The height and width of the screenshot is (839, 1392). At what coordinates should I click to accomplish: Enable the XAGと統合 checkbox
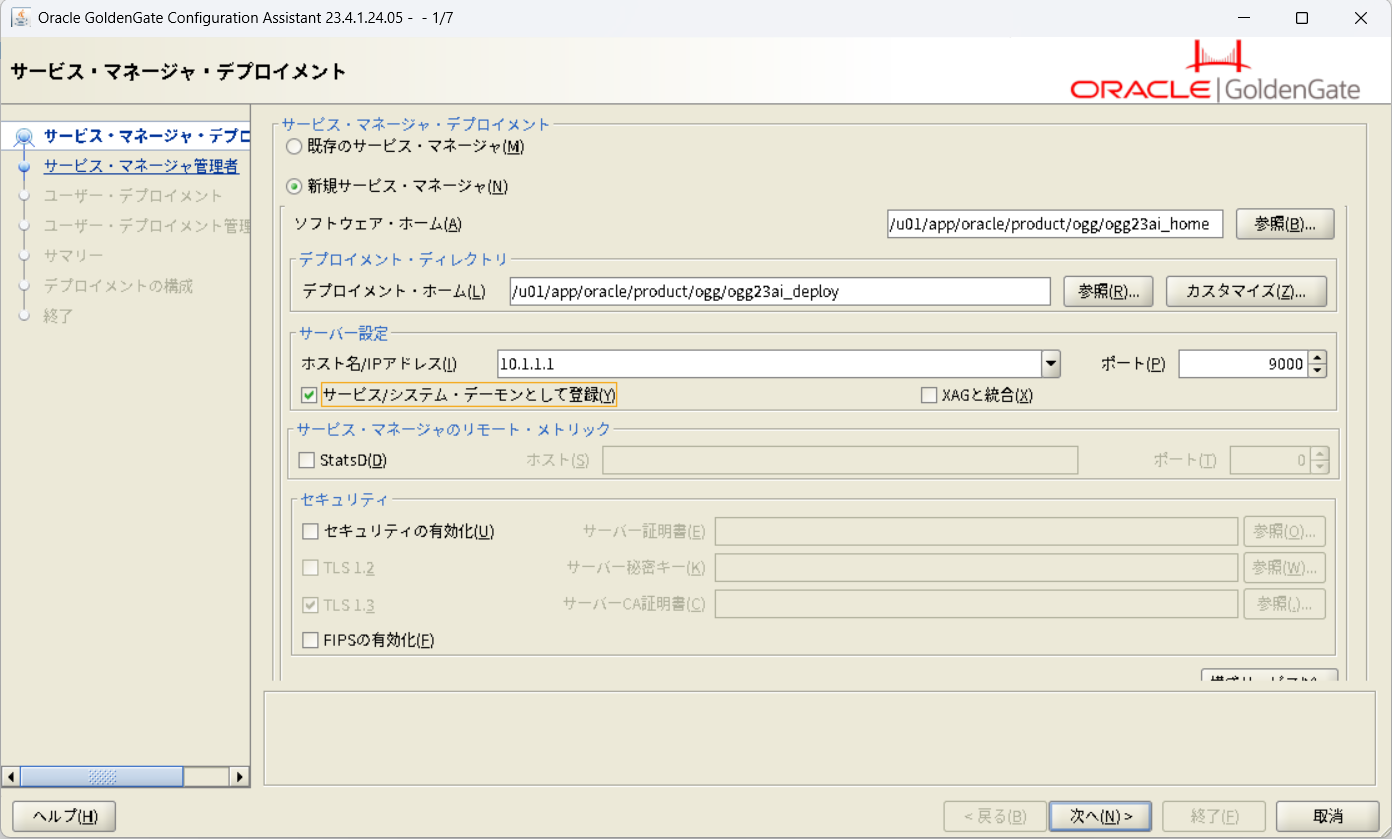928,394
